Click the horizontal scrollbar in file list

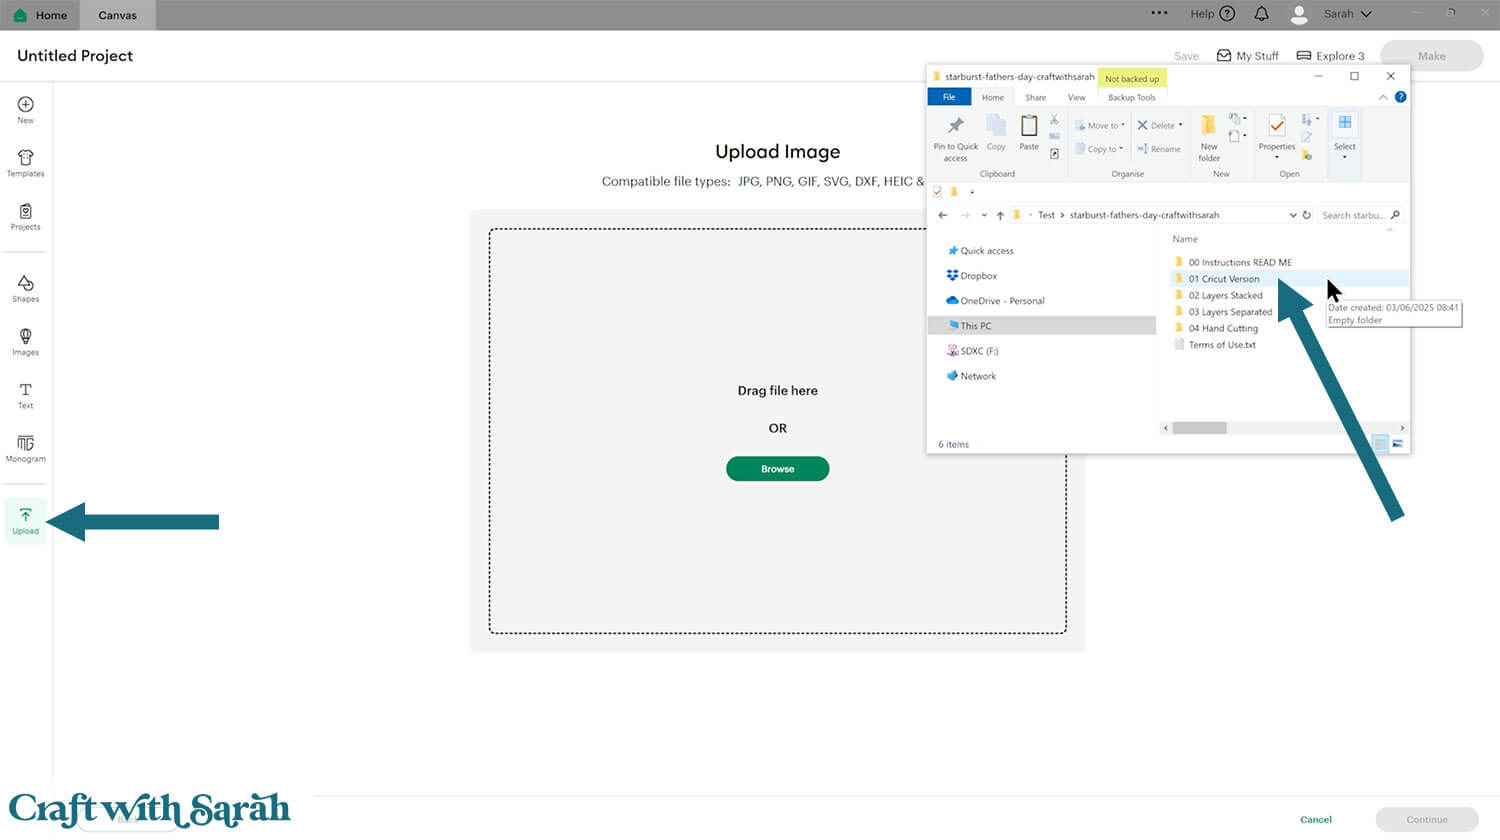tap(1199, 428)
